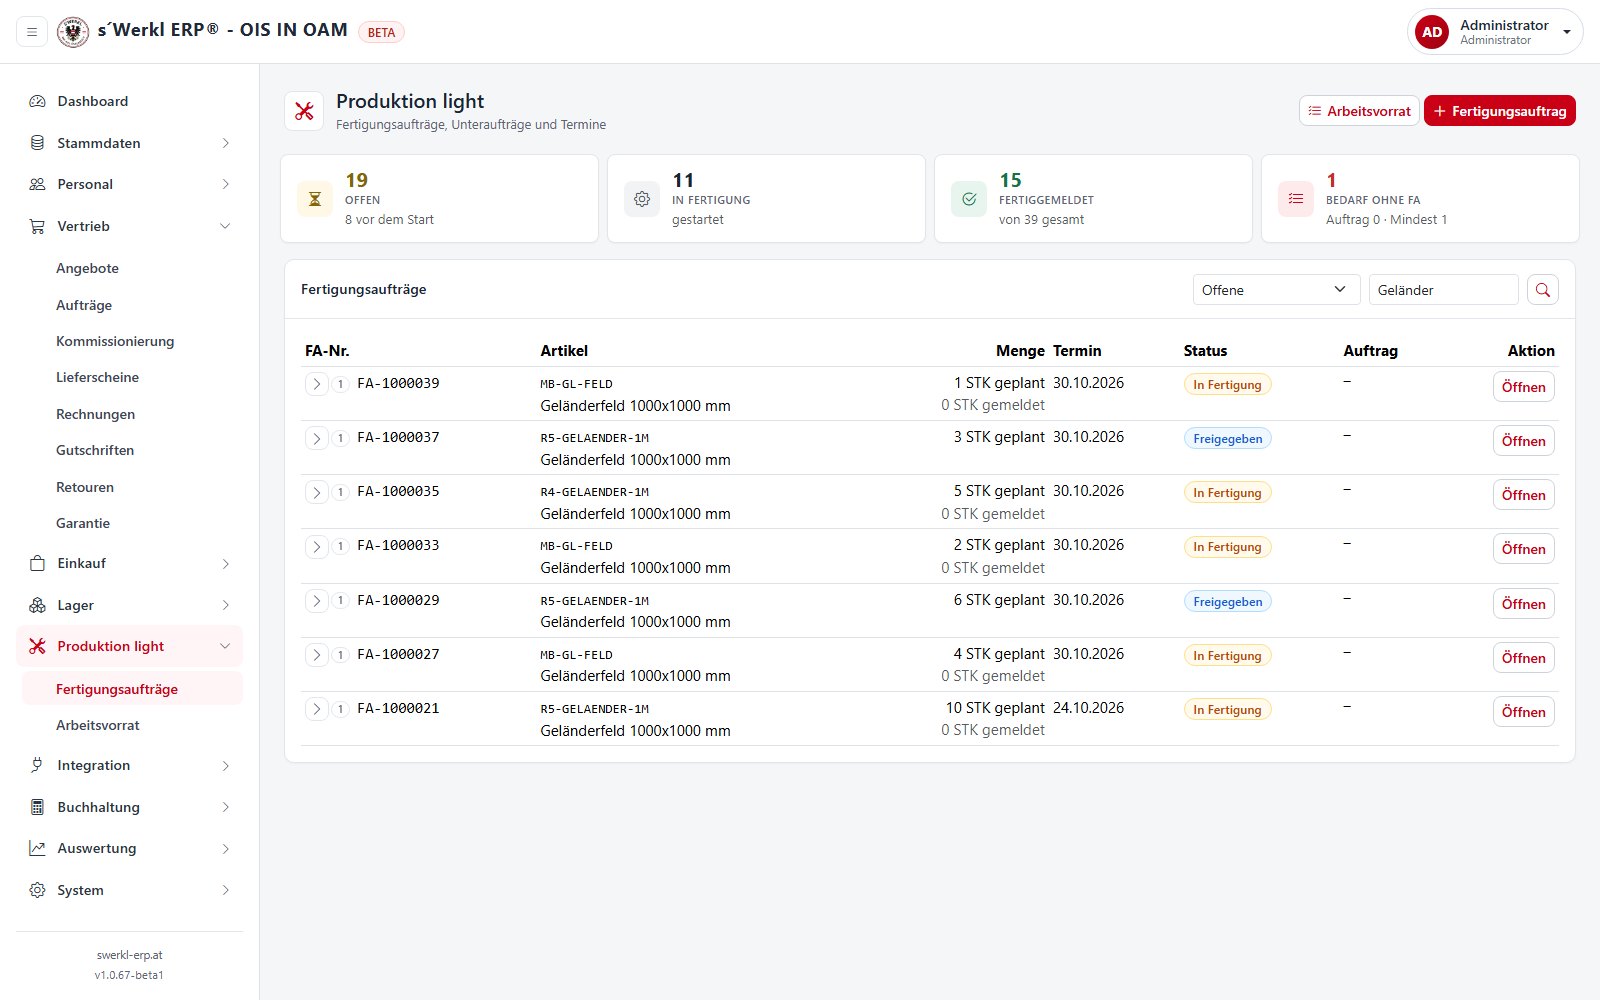Click the Einkauf bag icon
The height and width of the screenshot is (1000, 1600).
tap(37, 563)
